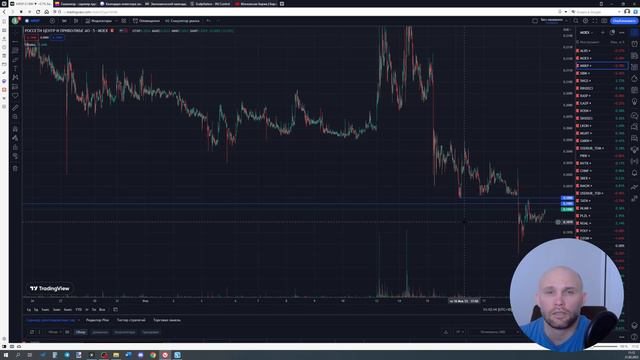640x360 pixels.
Task: Open the Windows Start menu
Action: [x=6, y=355]
